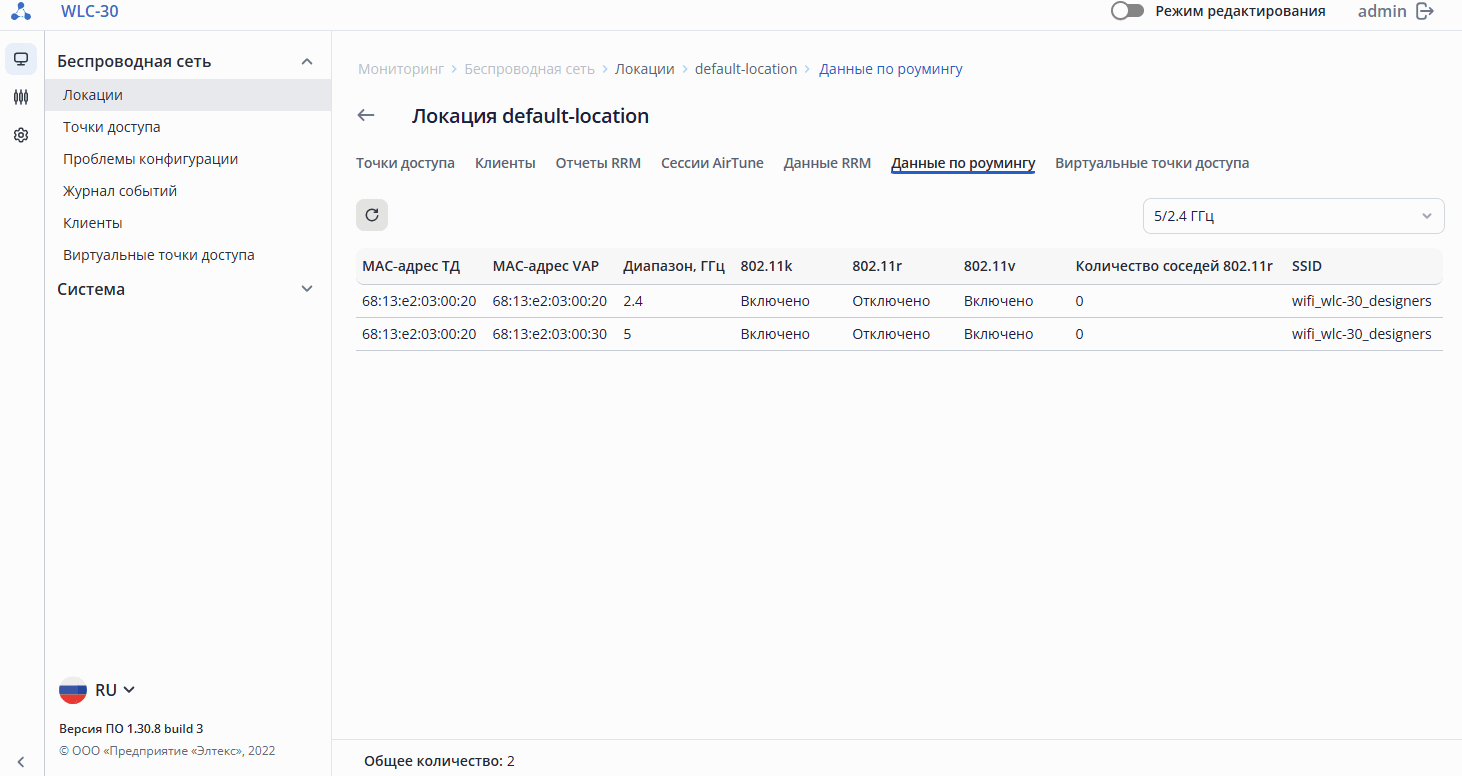Open the Виртуальные точки доступа tab
This screenshot has width=1462, height=776.
click(1152, 163)
